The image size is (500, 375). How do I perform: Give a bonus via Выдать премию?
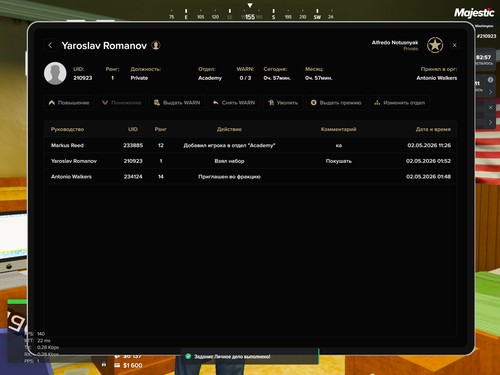pos(336,103)
